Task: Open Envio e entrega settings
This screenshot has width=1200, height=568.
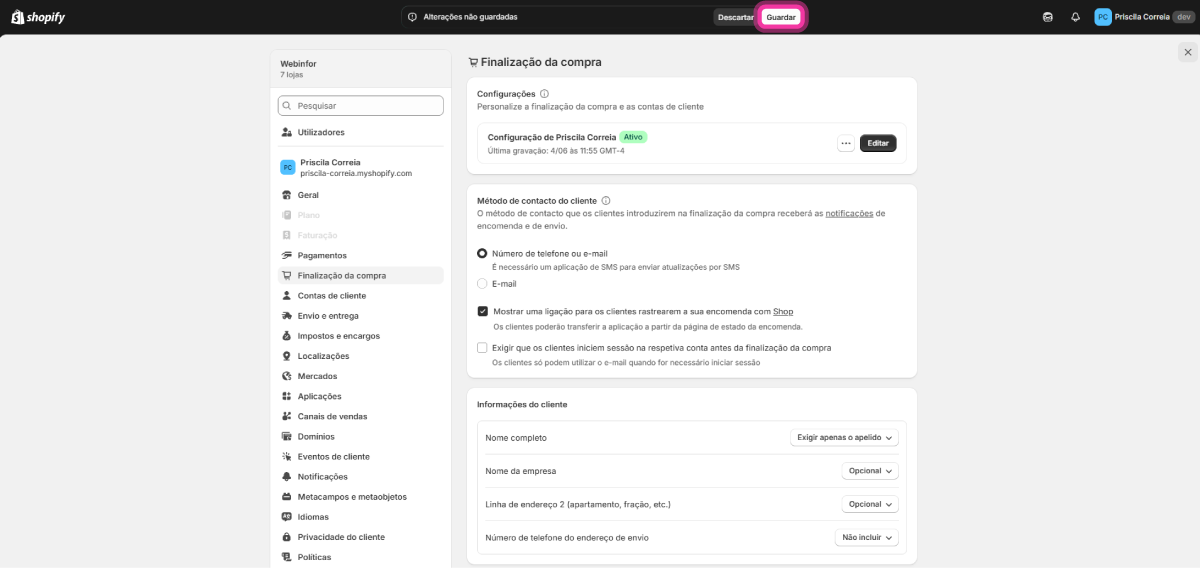Action: 360,315
